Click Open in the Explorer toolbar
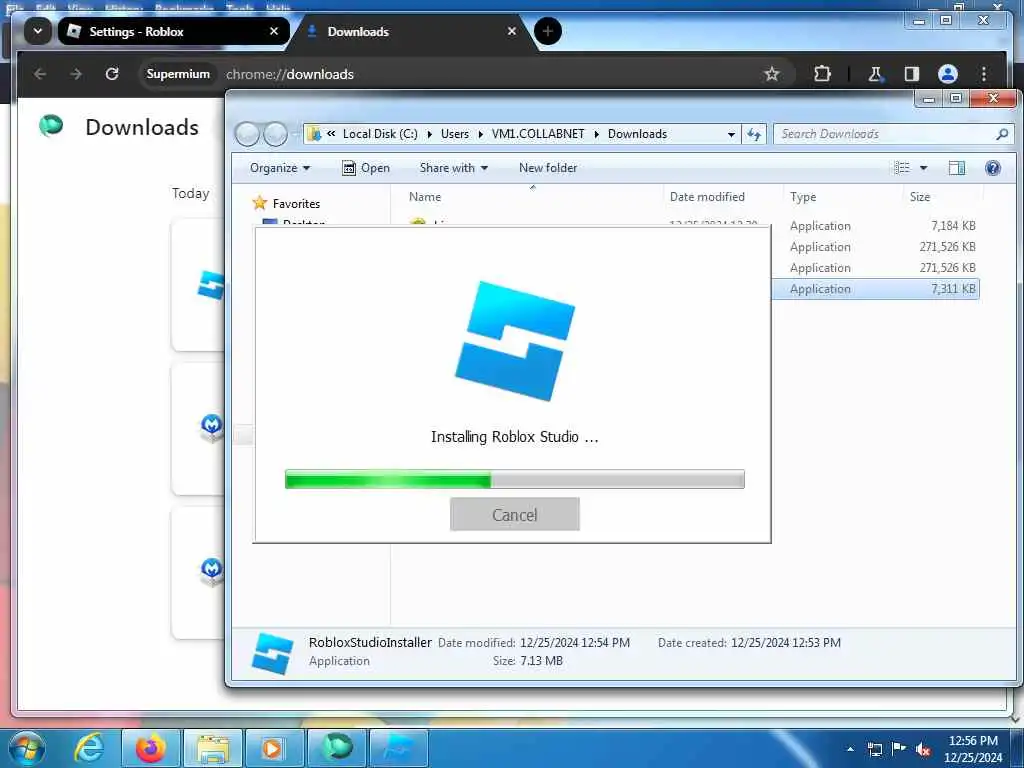 (x=366, y=168)
